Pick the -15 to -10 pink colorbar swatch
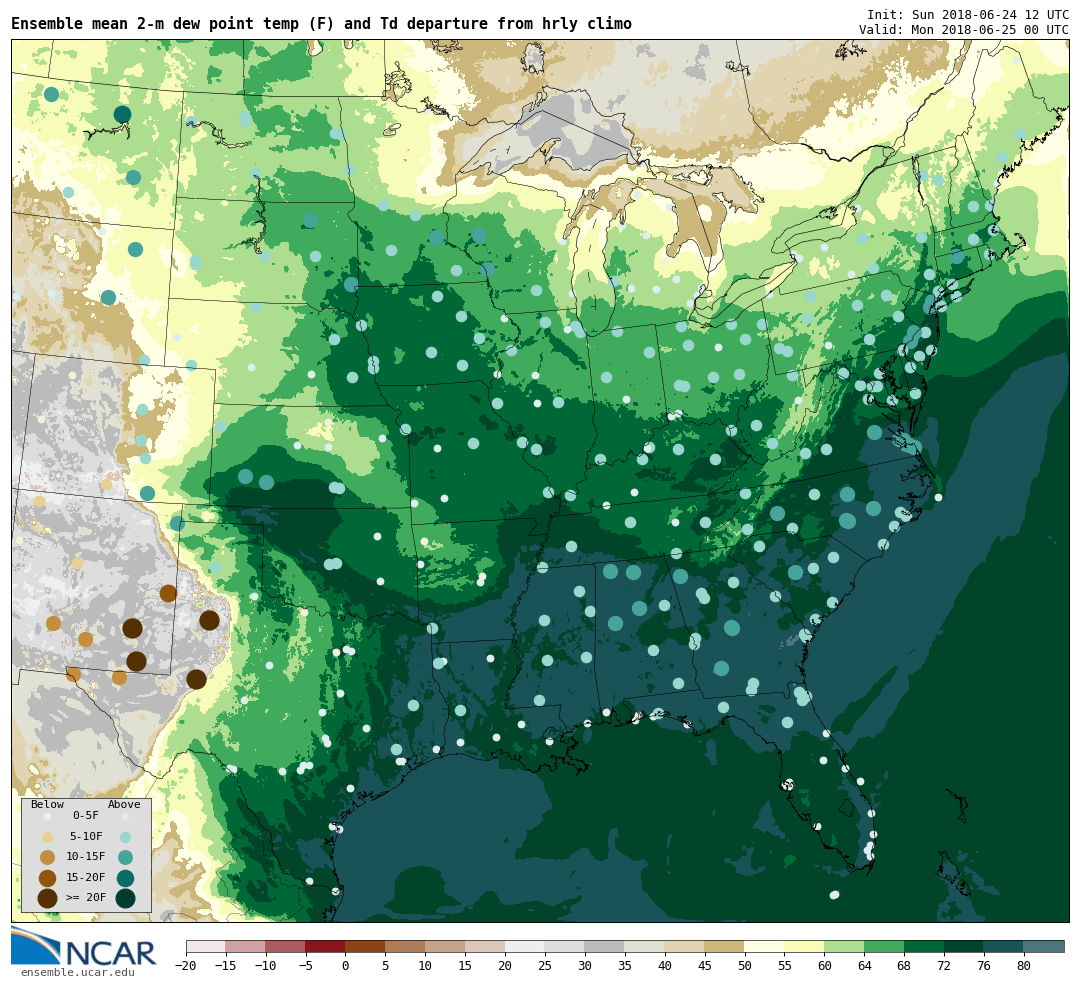 tap(246, 946)
